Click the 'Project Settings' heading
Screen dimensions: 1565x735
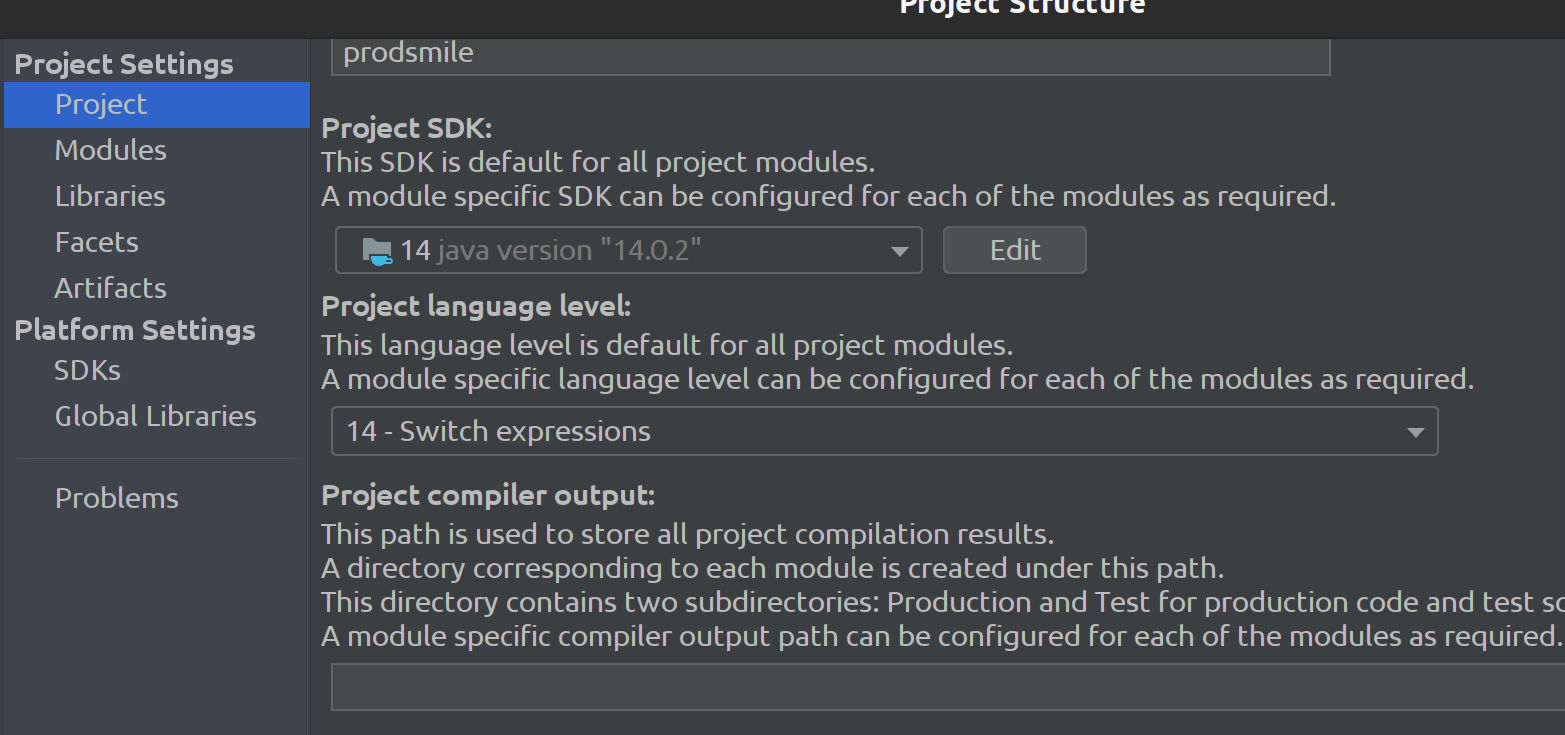click(x=124, y=64)
